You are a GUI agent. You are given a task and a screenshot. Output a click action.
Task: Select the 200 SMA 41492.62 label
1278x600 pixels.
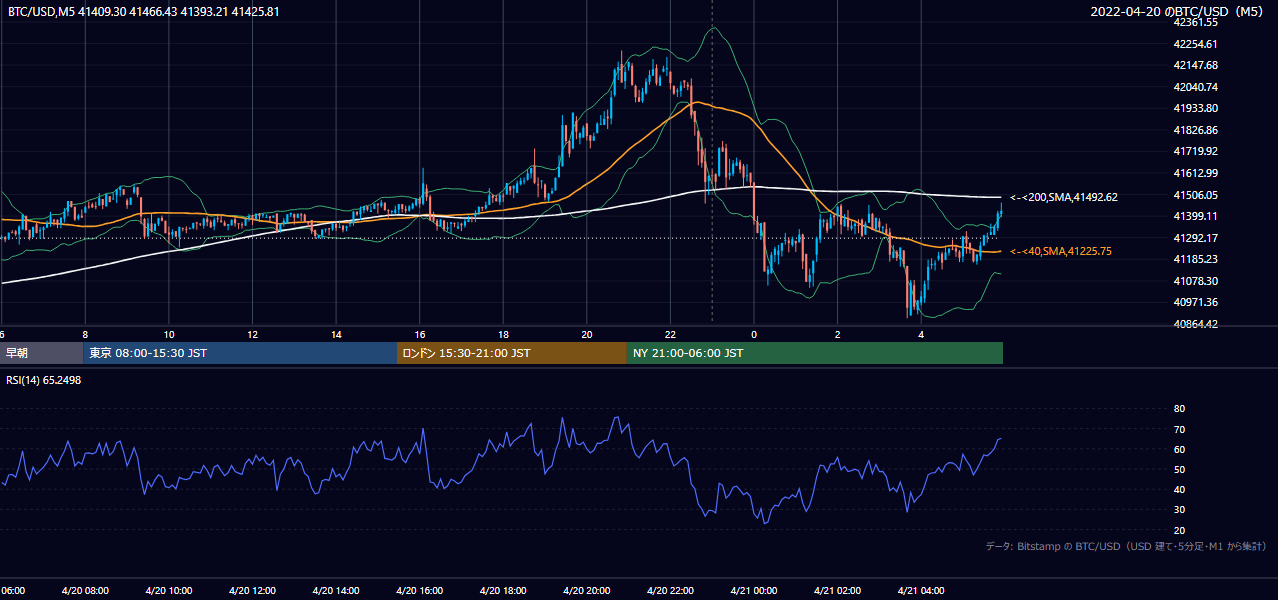tap(1064, 197)
